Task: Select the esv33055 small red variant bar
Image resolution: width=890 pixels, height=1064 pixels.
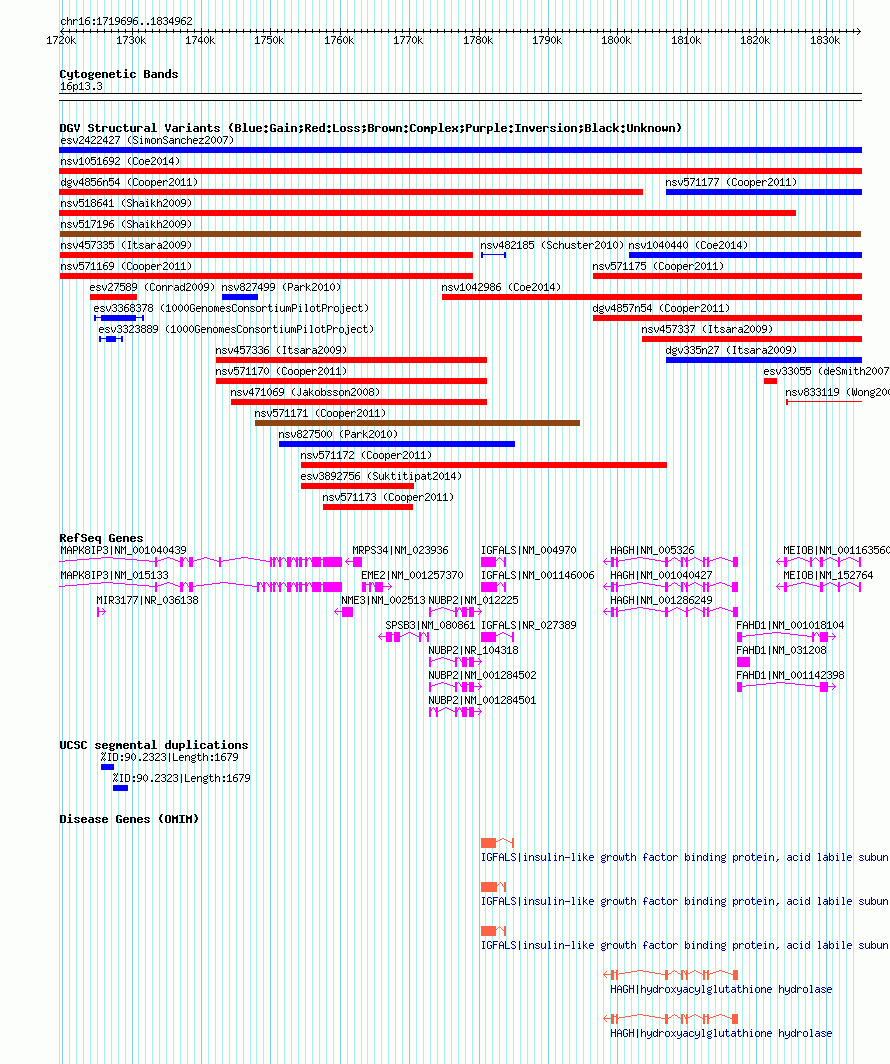Action: tap(770, 381)
